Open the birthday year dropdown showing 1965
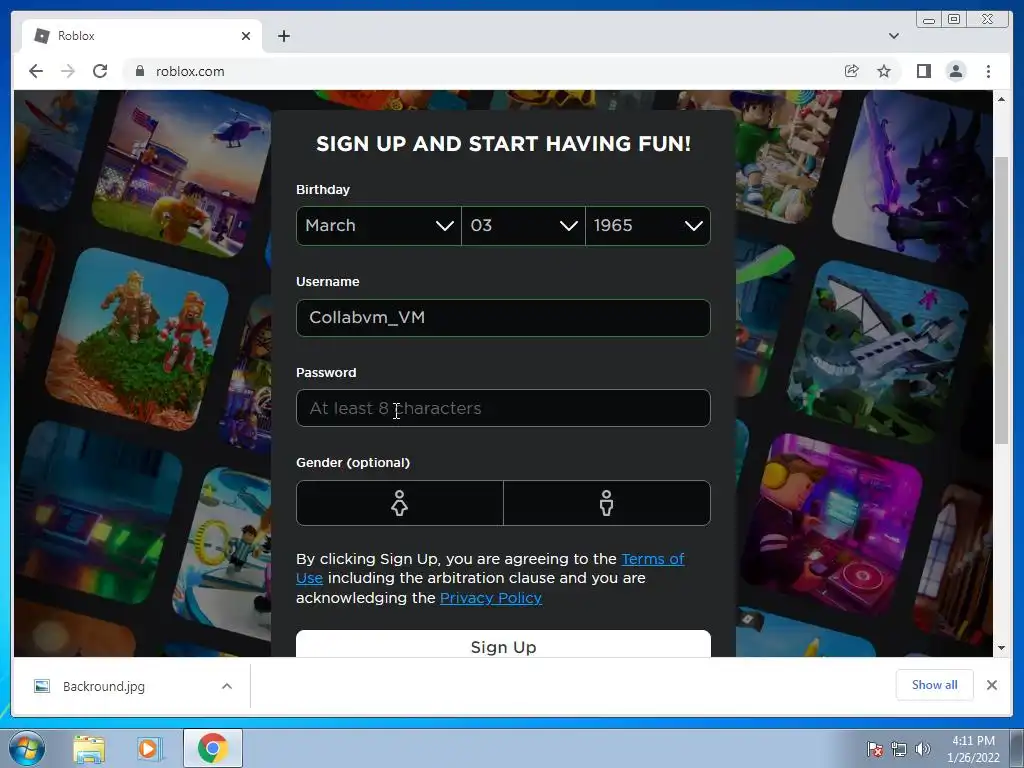This screenshot has width=1024, height=768. (x=648, y=226)
